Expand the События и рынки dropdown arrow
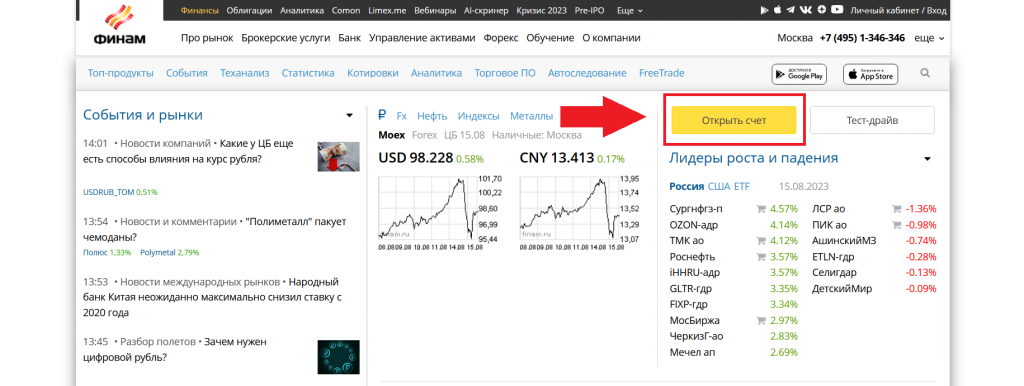 click(x=349, y=116)
